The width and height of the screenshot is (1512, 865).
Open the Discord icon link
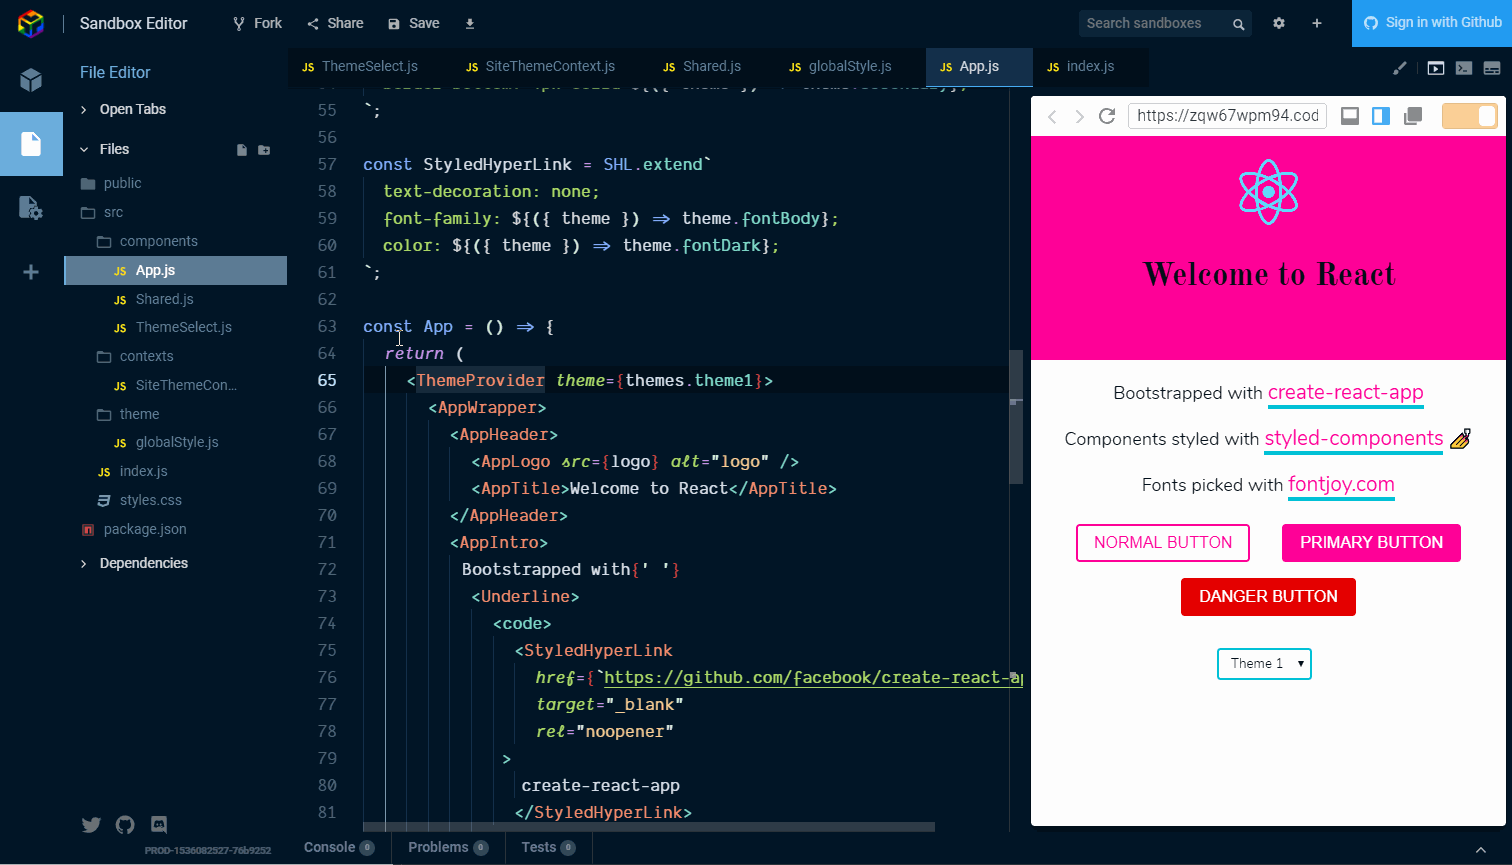(158, 825)
